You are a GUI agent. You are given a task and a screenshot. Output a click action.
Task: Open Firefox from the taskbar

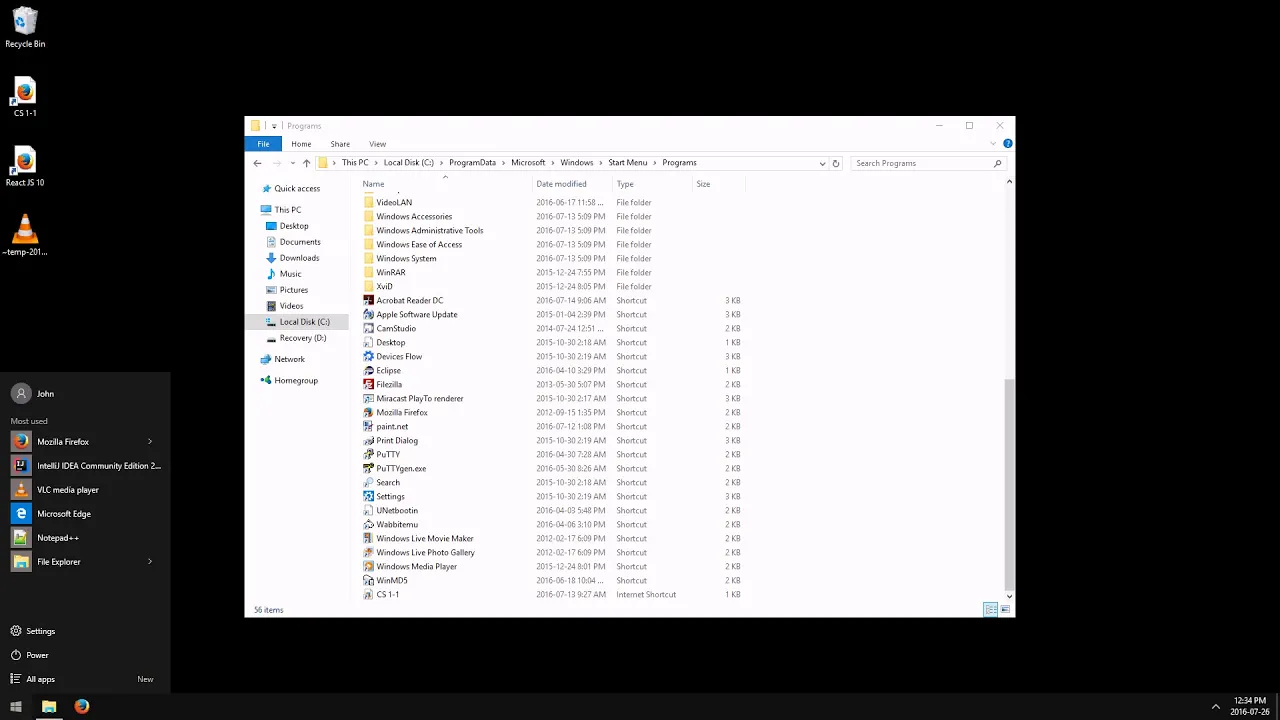click(x=82, y=706)
